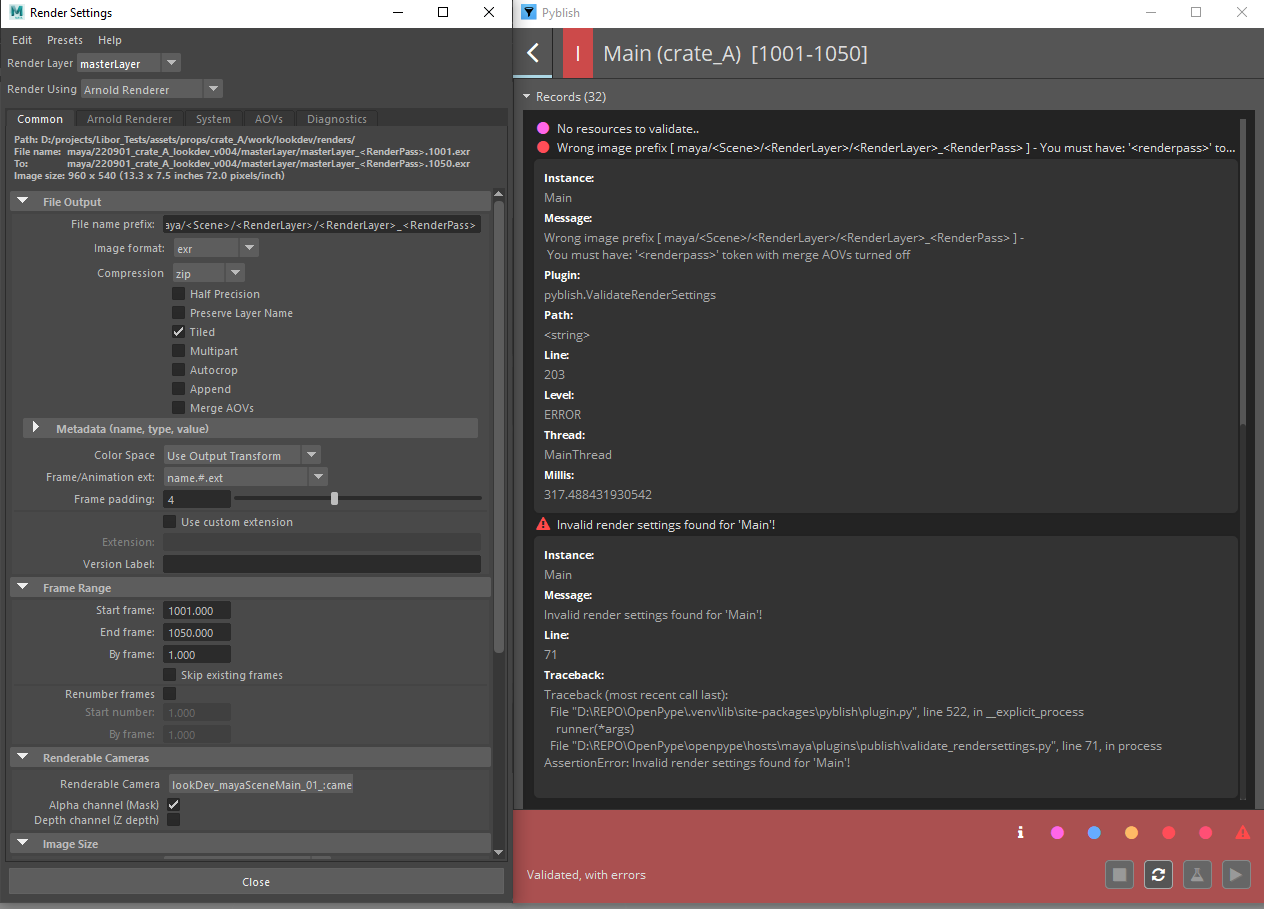Open the Presets menu
Image resolution: width=1264 pixels, height=909 pixels.
click(x=65, y=40)
